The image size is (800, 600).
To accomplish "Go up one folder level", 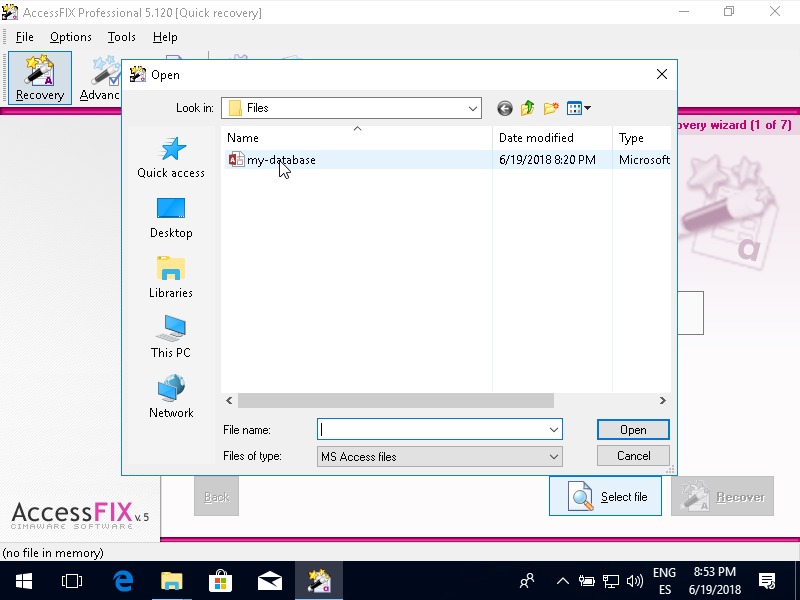I will (x=527, y=108).
